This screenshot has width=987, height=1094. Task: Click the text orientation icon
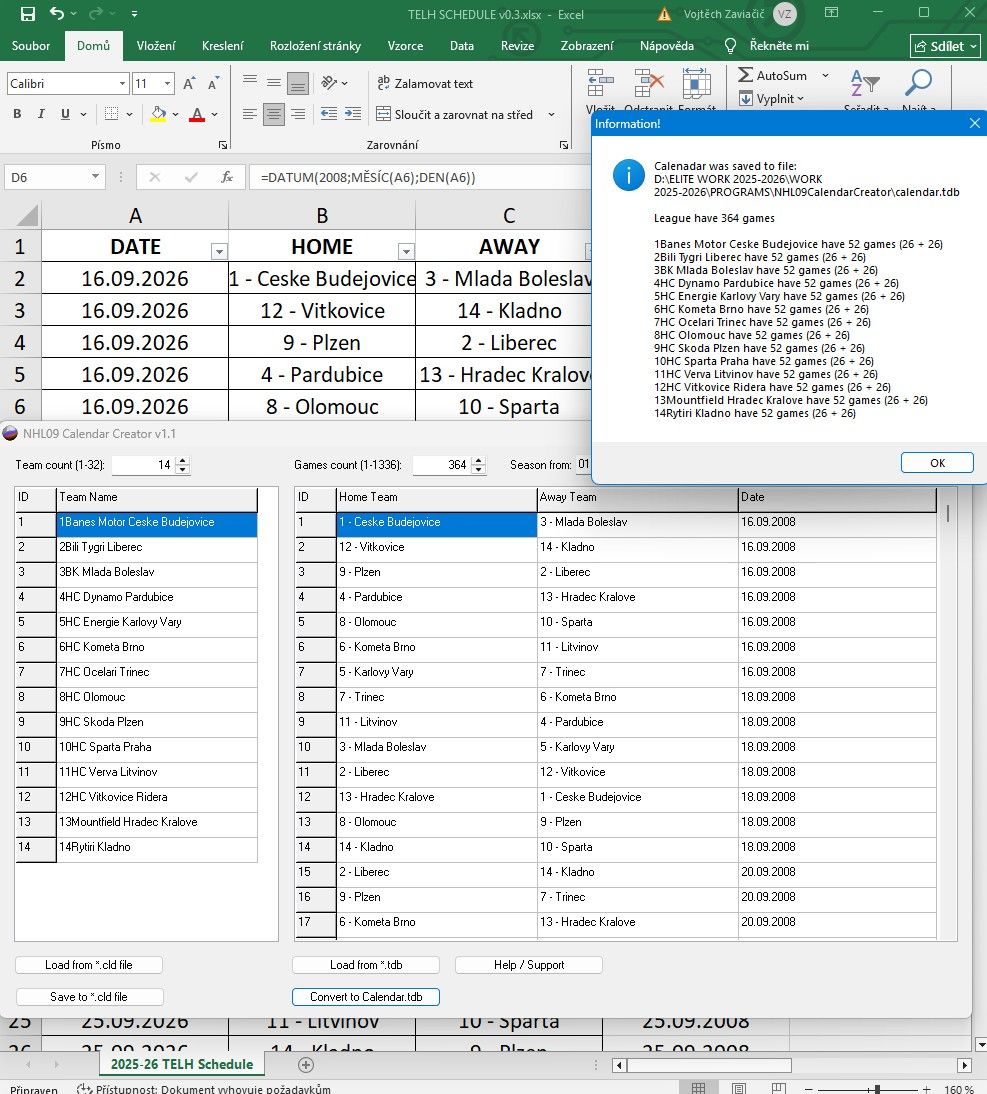[329, 84]
